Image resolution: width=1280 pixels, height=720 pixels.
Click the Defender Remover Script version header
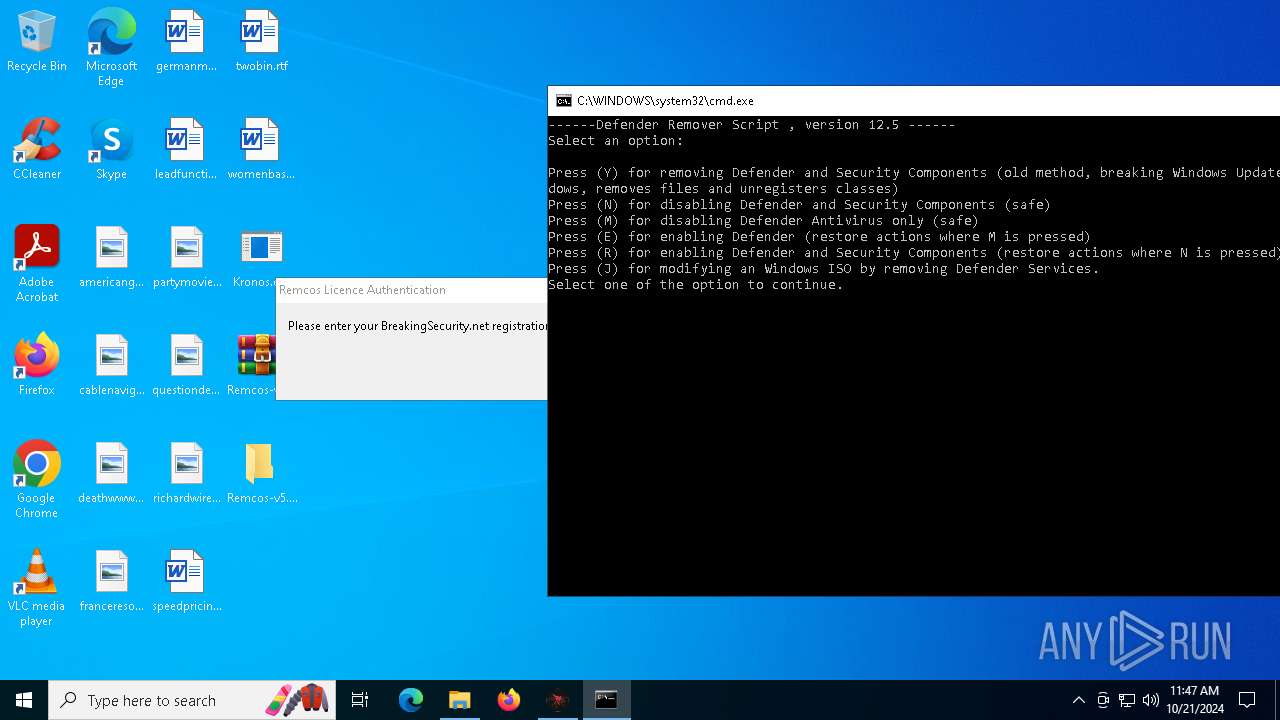point(751,125)
